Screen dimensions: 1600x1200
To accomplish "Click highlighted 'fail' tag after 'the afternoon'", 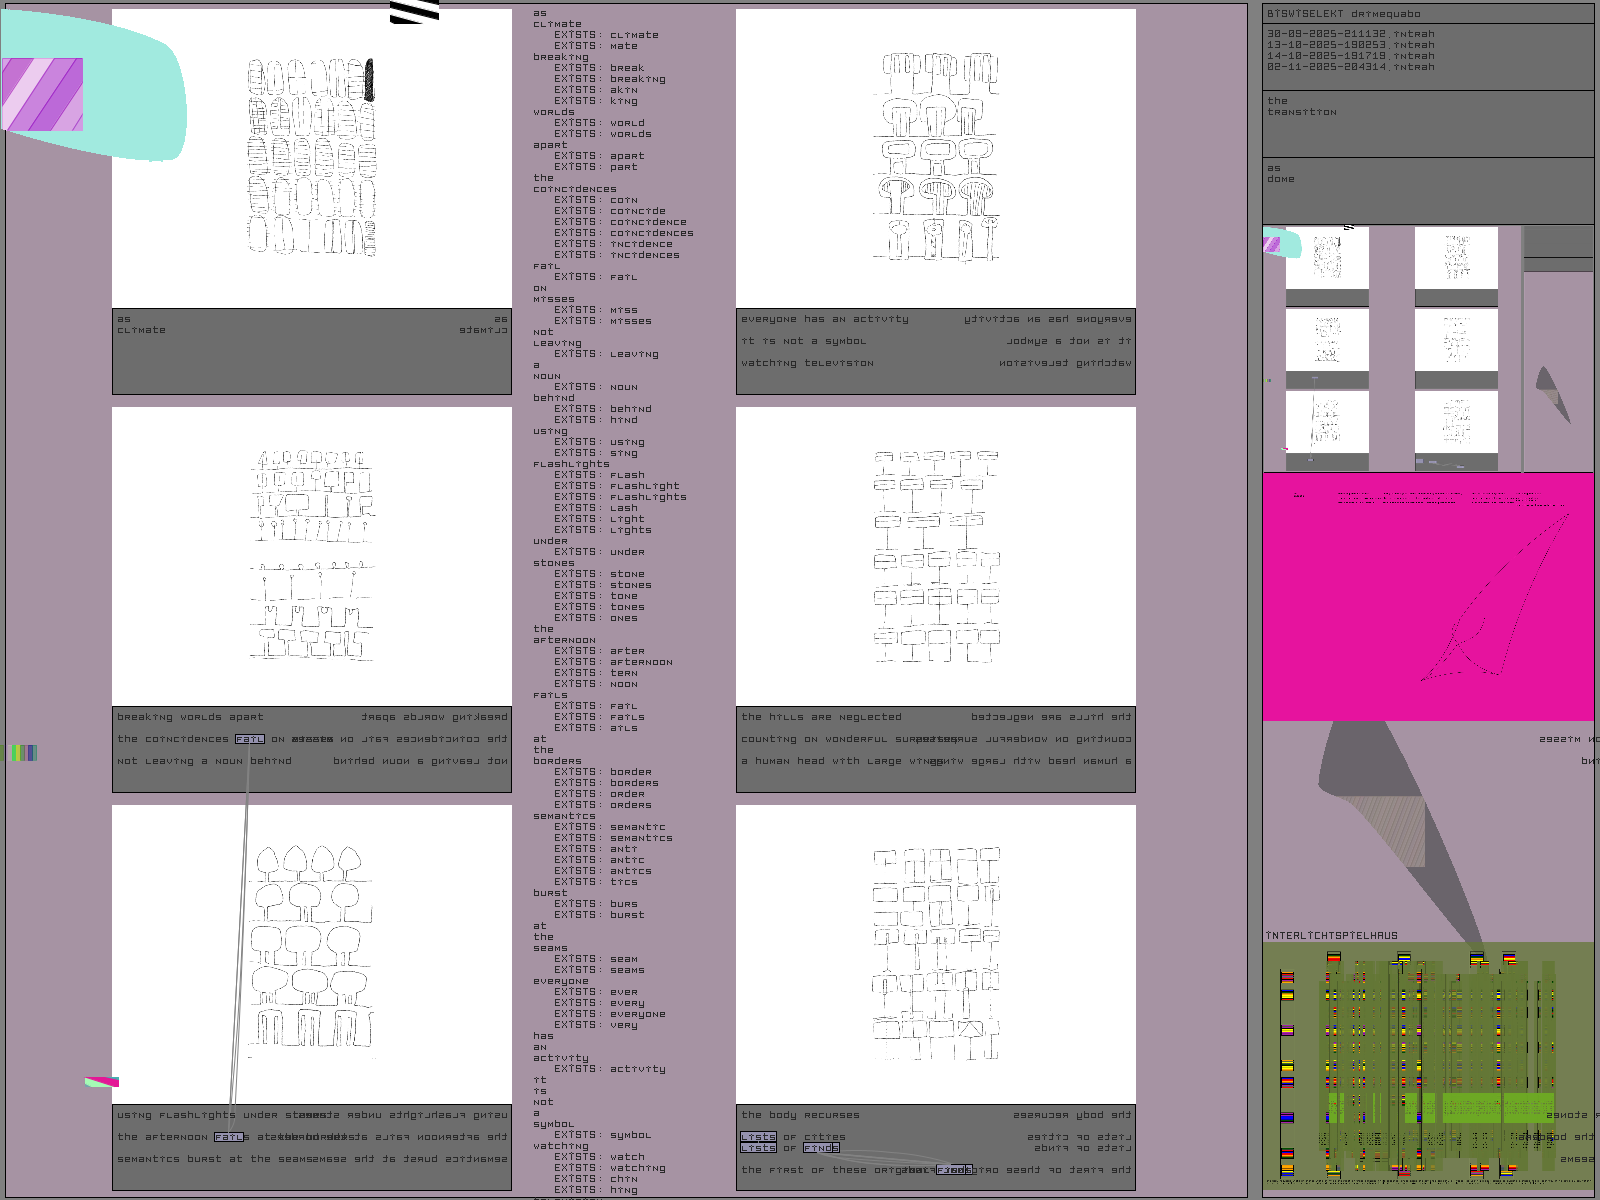I will 228,1137.
